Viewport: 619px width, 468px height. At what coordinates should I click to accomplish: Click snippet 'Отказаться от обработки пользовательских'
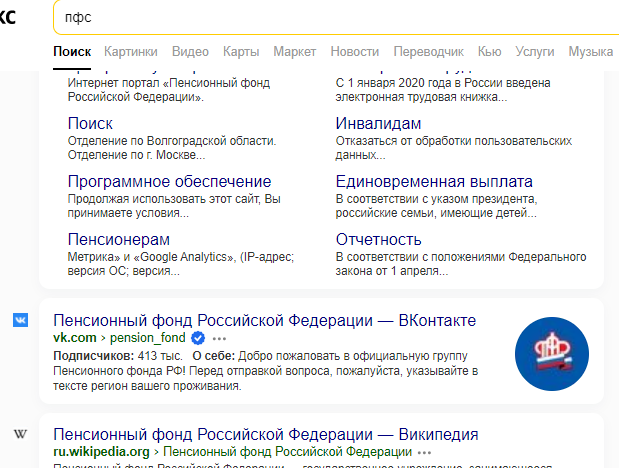coord(454,141)
